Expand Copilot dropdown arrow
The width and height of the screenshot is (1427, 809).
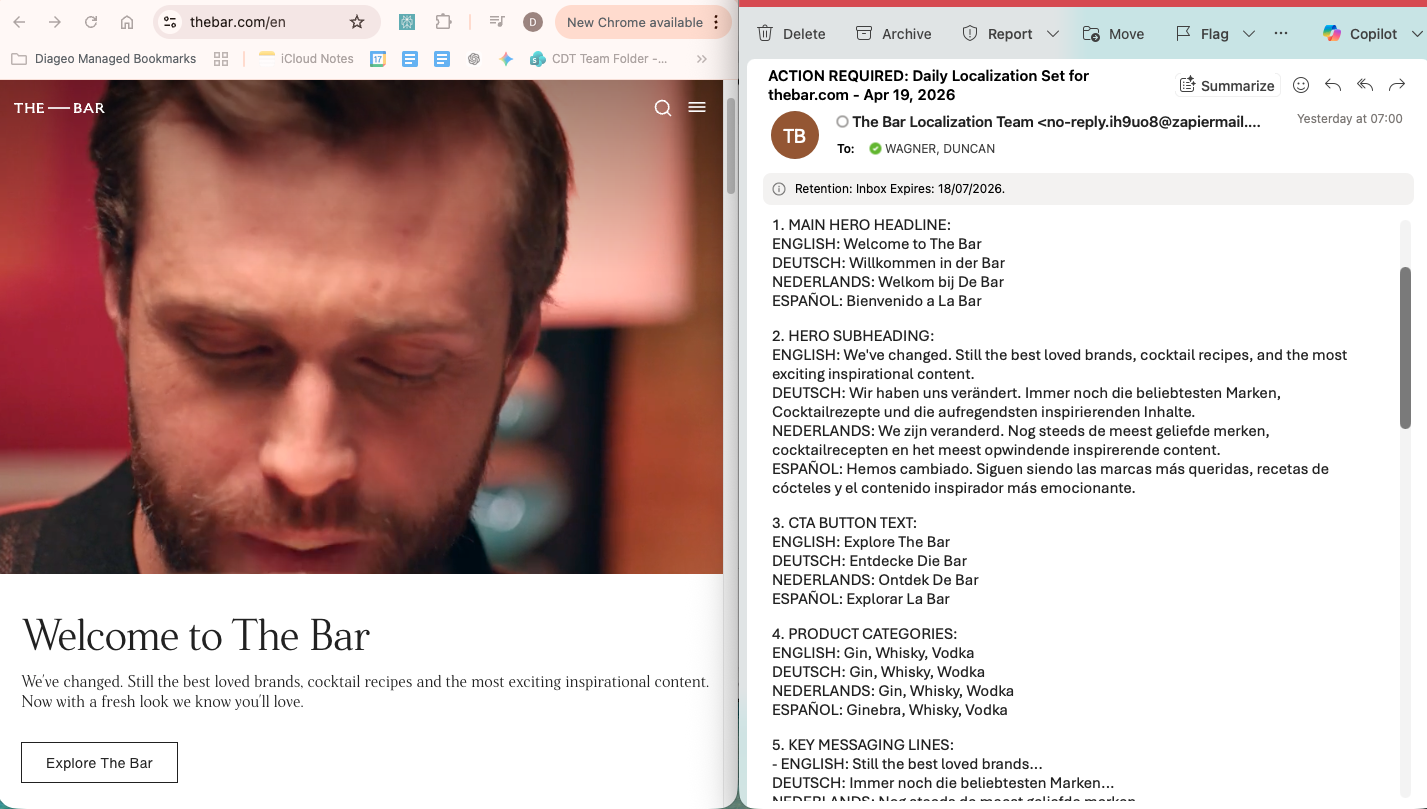[x=1417, y=34]
